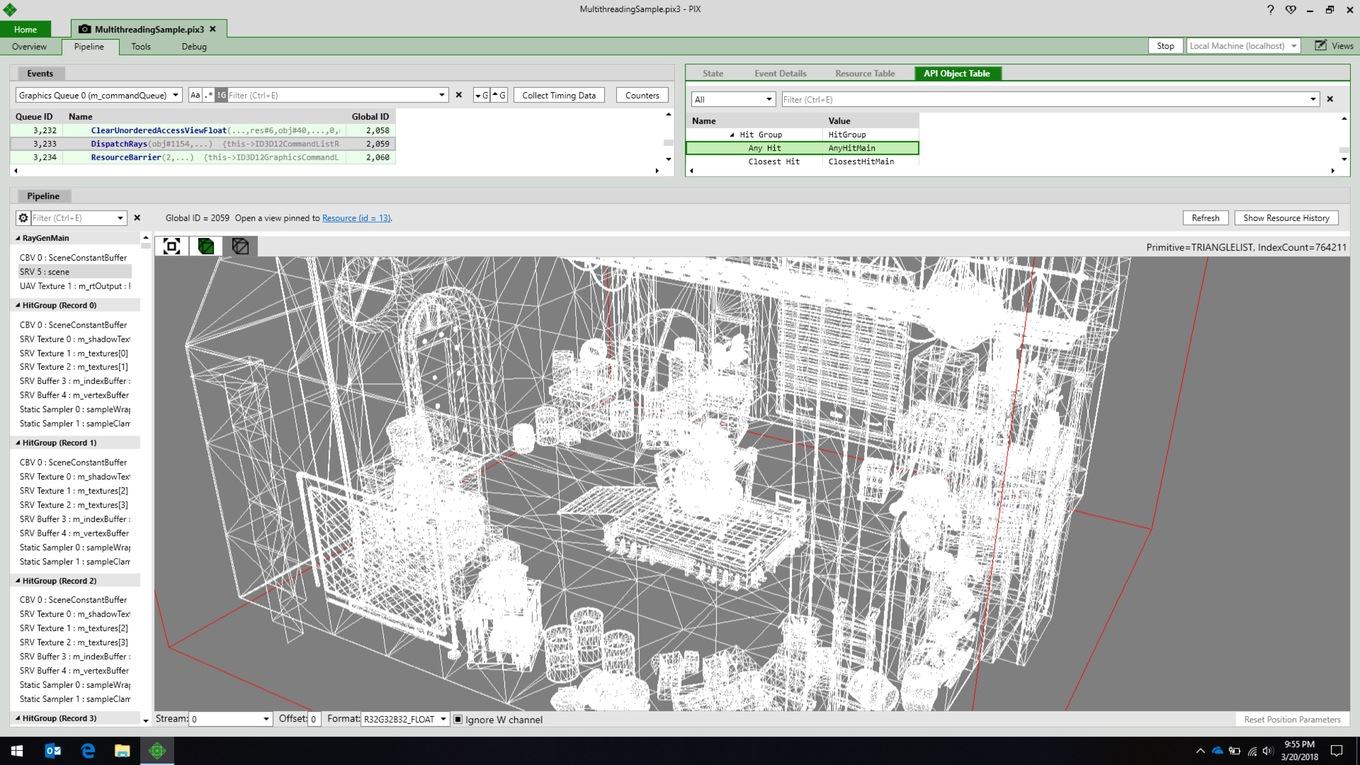Open Edge browser from the taskbar
The image size is (1360, 765).
(x=88, y=750)
